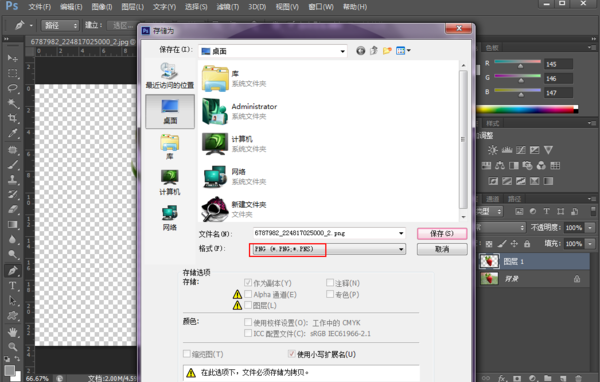Screen dimensions: 600x382
Task: Select the Crop tool
Action: tap(13, 118)
